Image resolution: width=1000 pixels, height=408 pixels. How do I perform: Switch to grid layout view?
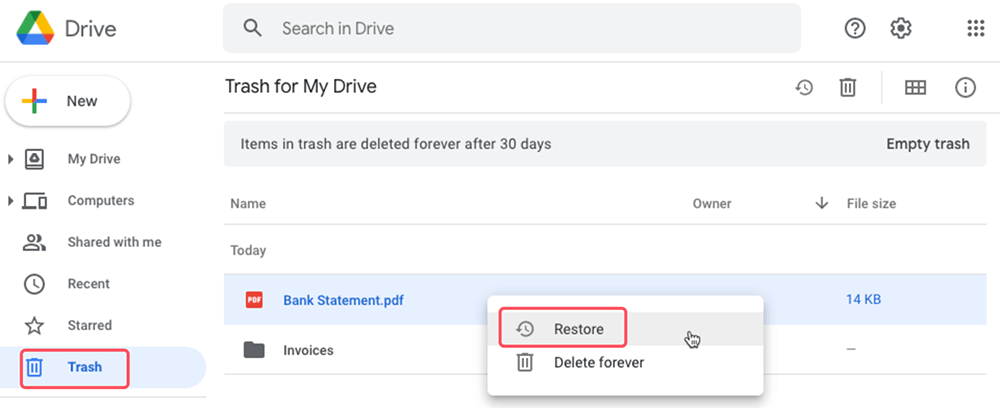click(915, 87)
